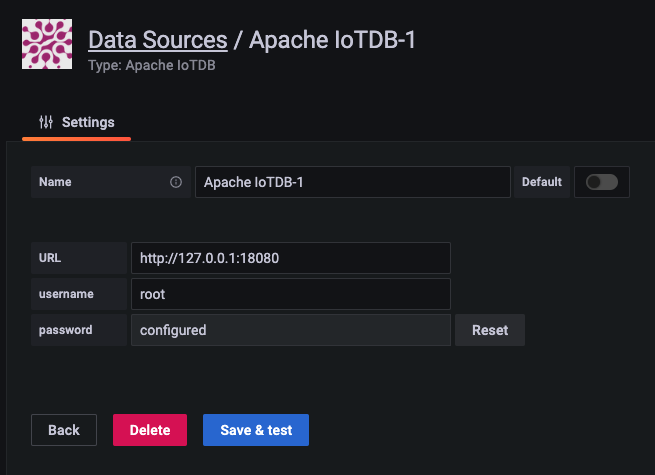Delete this data source
The width and height of the screenshot is (655, 475).
coord(150,430)
